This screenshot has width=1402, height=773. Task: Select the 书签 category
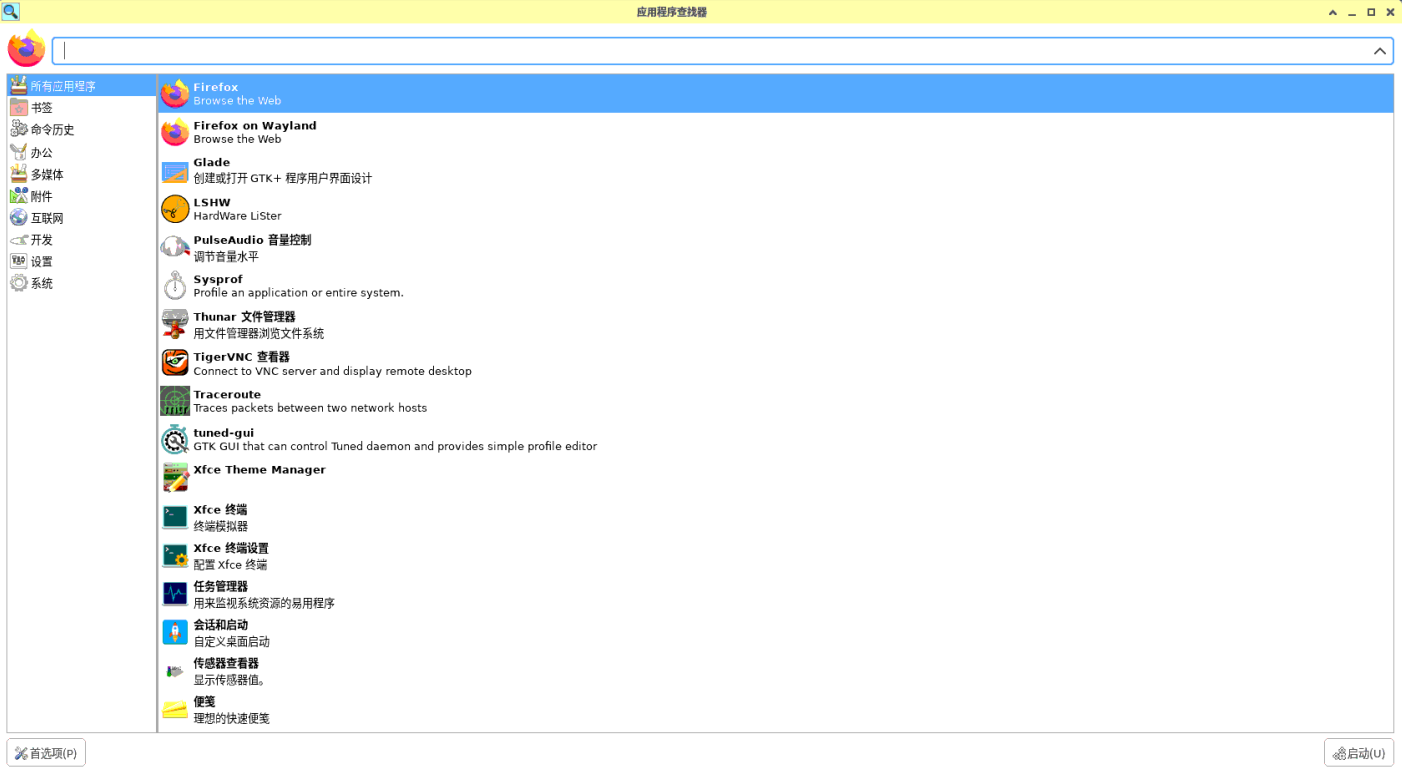[x=41, y=108]
